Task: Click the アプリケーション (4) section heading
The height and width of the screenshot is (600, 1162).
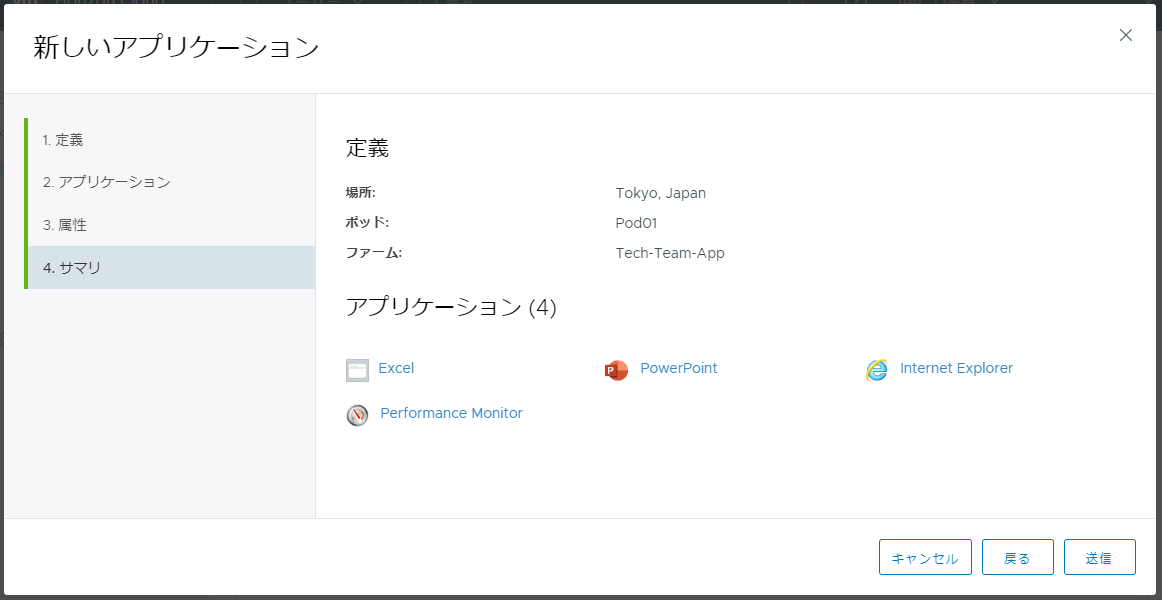Action: pos(451,307)
